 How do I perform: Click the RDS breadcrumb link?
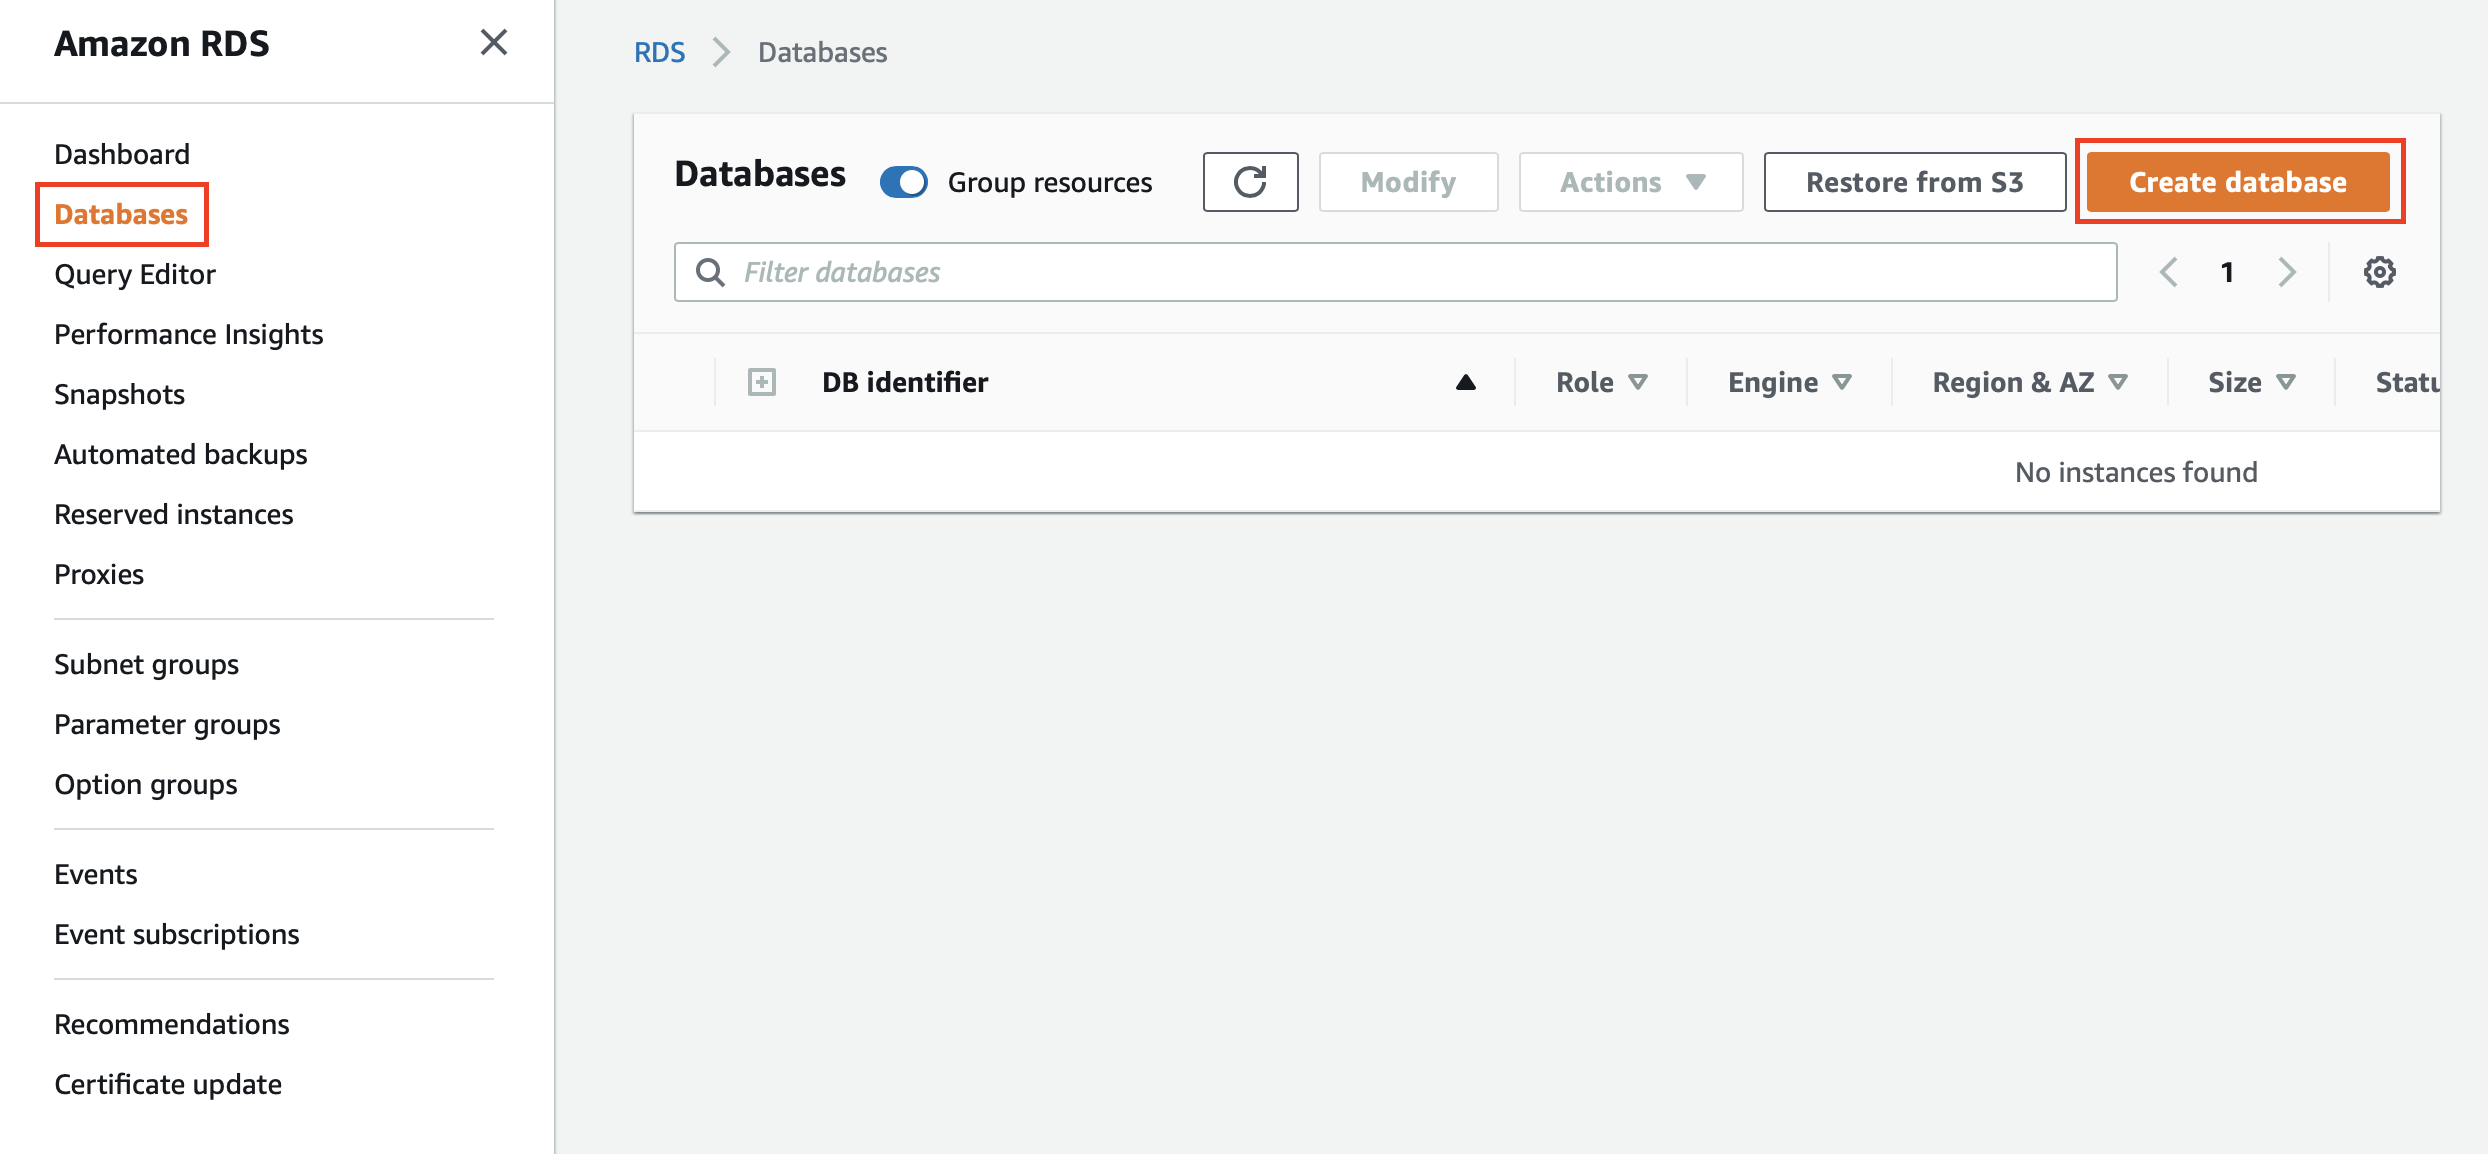point(660,52)
